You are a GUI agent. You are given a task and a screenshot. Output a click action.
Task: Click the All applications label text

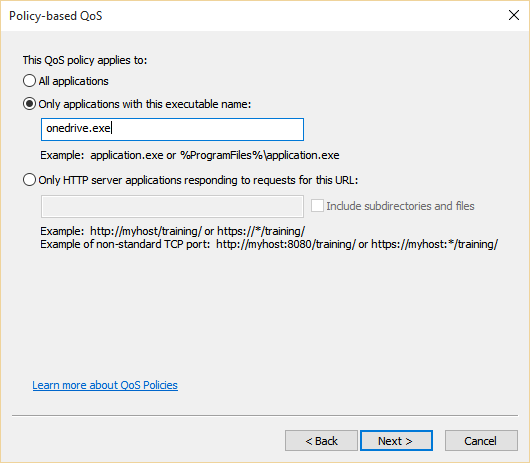[x=73, y=81]
